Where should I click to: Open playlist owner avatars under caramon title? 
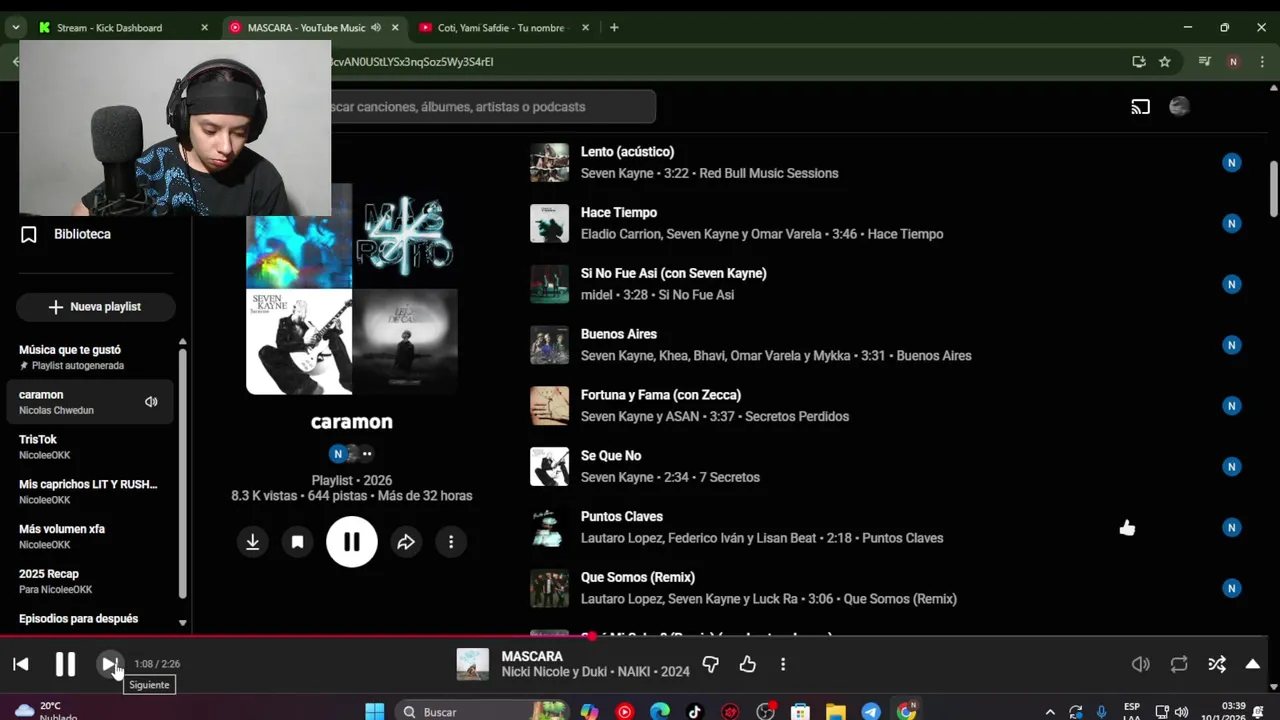tap(351, 454)
